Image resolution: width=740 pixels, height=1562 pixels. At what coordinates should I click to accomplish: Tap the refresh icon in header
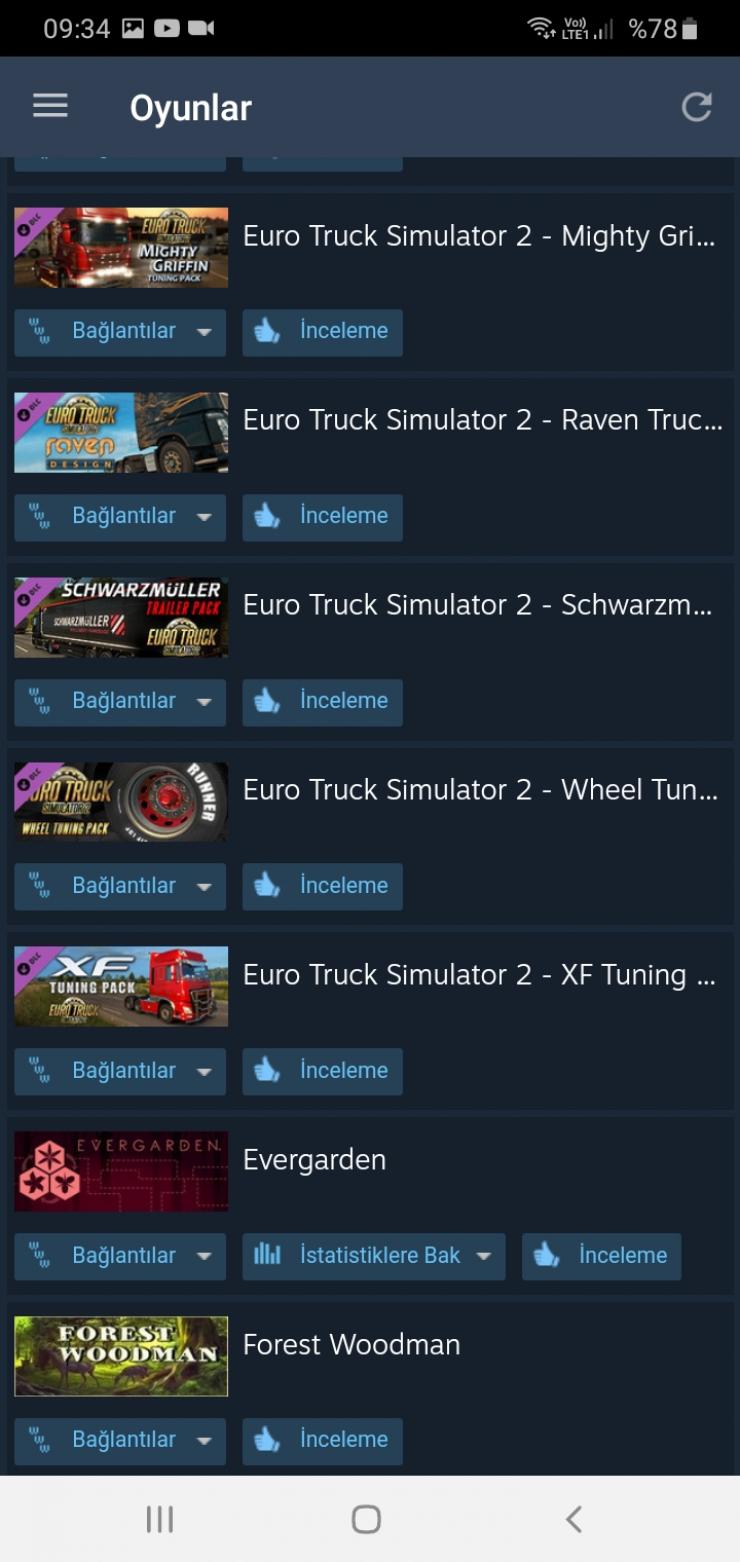point(696,107)
